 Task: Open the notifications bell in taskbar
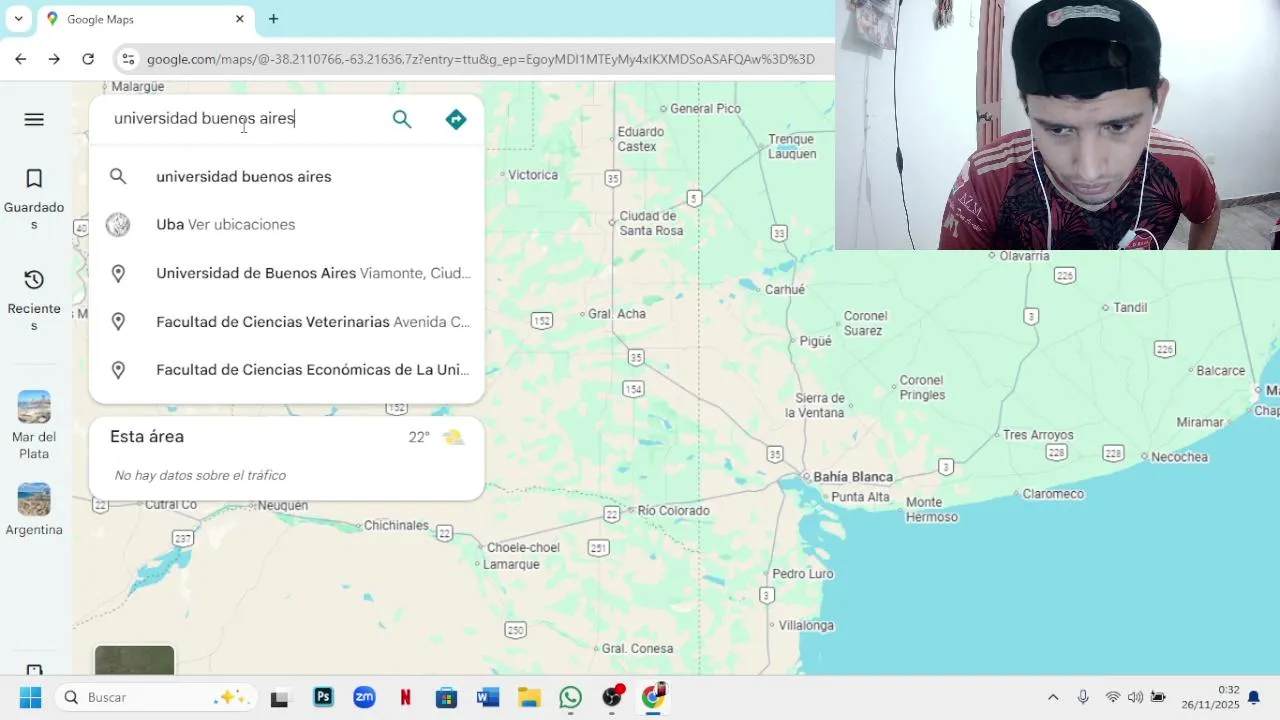click(x=1253, y=697)
